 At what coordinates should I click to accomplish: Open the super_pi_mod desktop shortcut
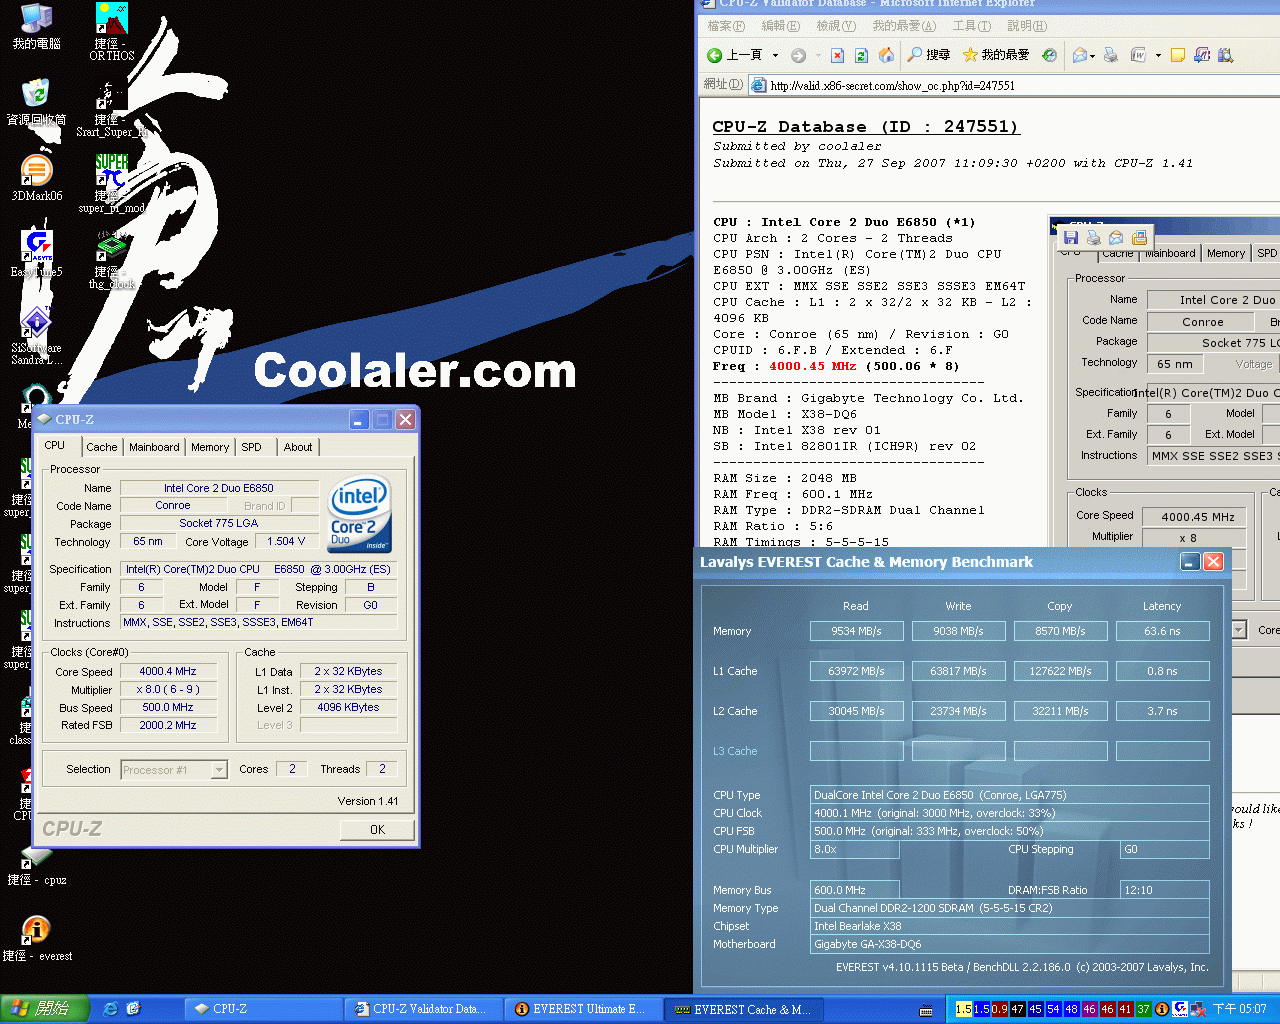(x=111, y=184)
